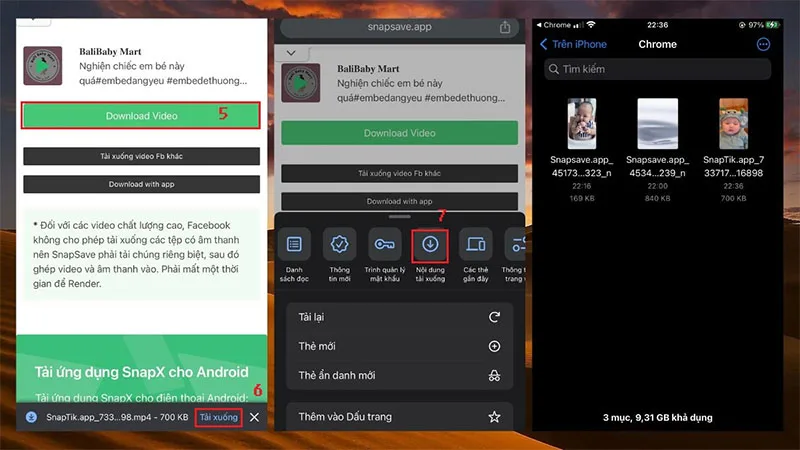Viewport: 800px width, 450px height.
Task: Select 'Thẻ ẩn danh mới' menu entry
Action: tap(399, 376)
